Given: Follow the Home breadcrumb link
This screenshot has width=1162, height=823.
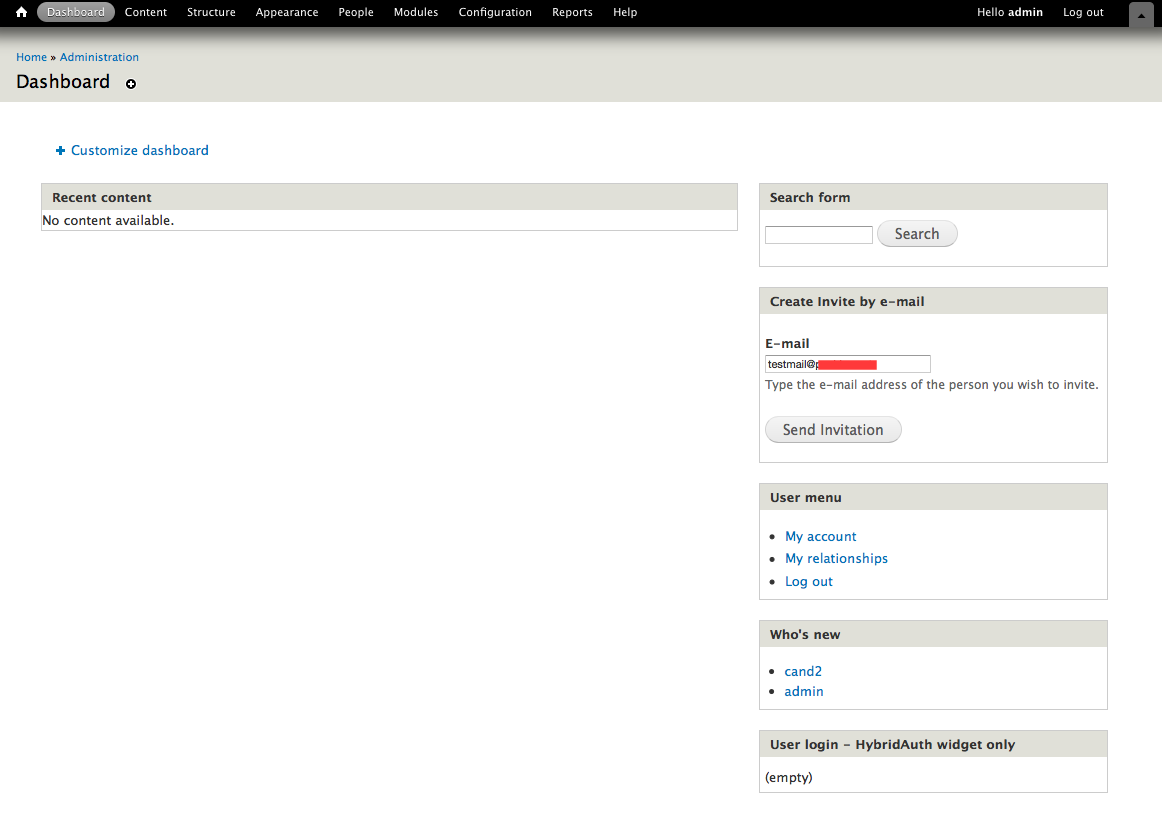Looking at the screenshot, I should point(31,57).
